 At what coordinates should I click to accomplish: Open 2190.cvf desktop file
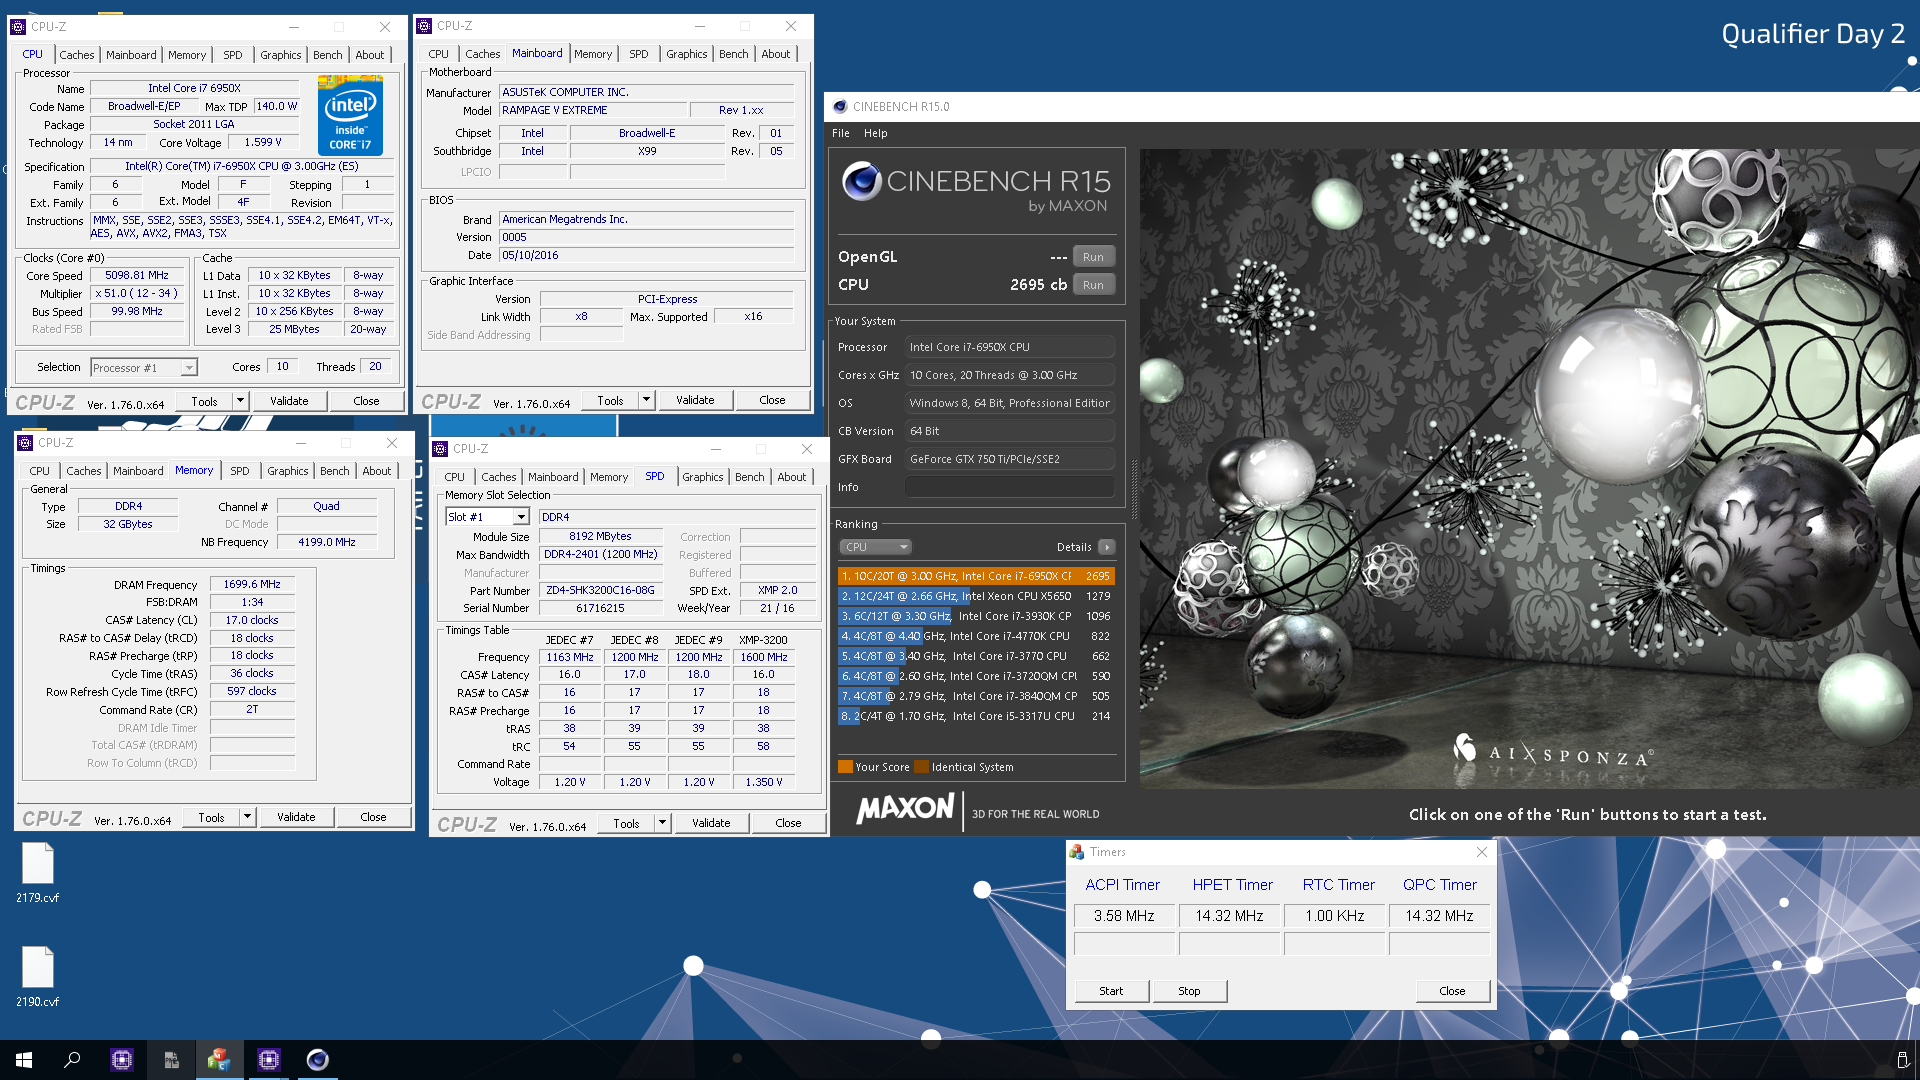pyautogui.click(x=37, y=976)
